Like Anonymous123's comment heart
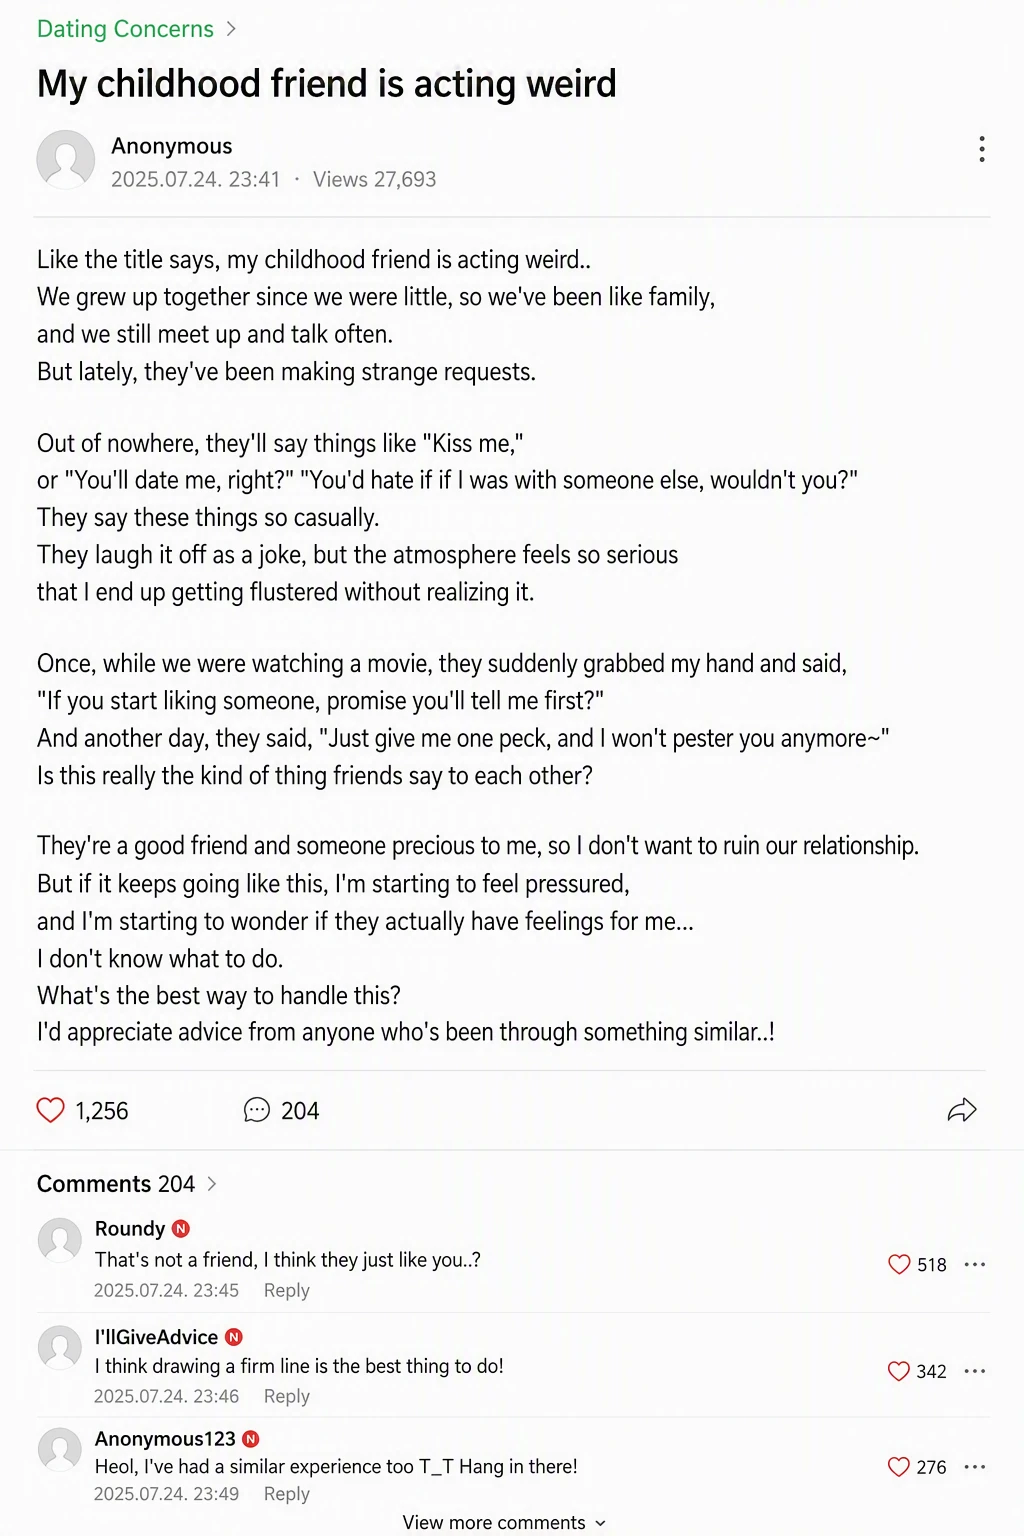Screen dimensions: 1024x1536 [x=899, y=1467]
